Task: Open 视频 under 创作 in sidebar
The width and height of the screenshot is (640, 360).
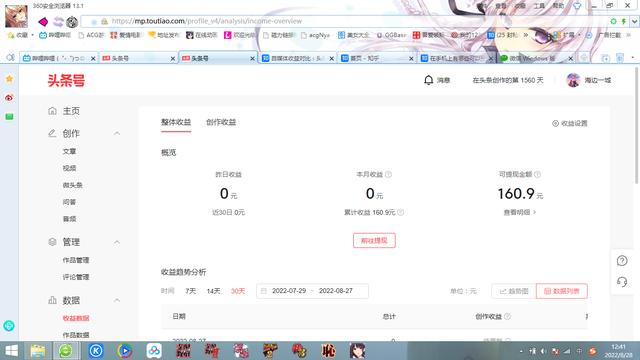Action: (69, 168)
